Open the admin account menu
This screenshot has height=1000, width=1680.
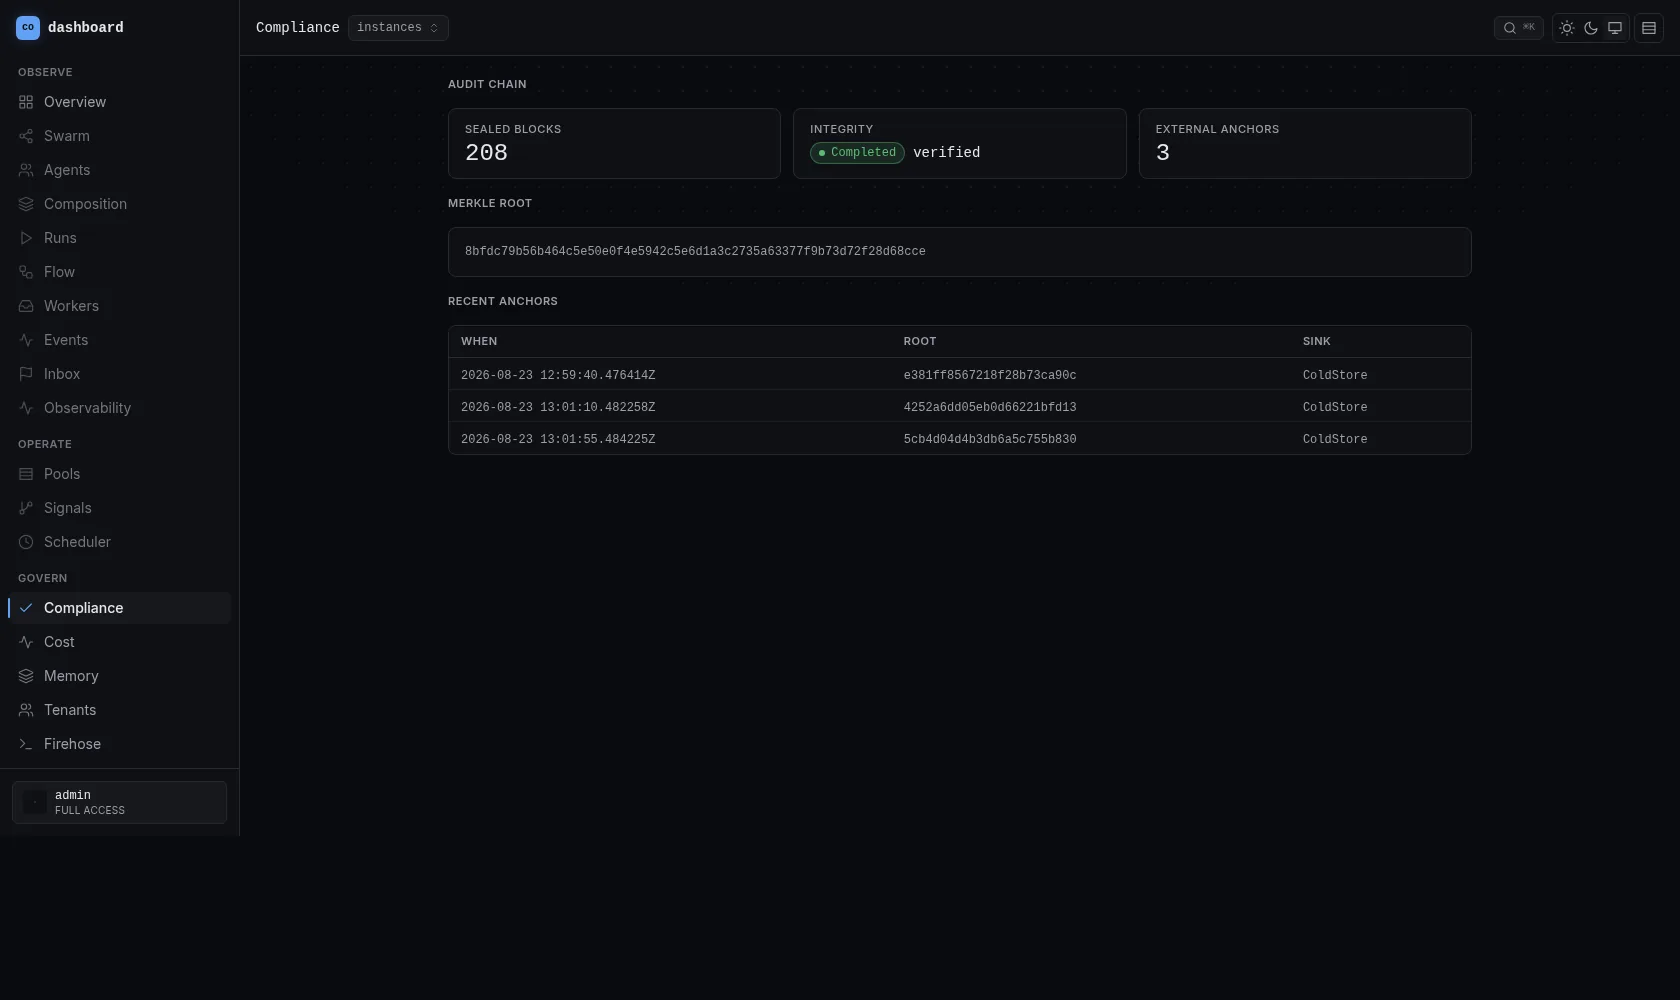click(x=119, y=802)
